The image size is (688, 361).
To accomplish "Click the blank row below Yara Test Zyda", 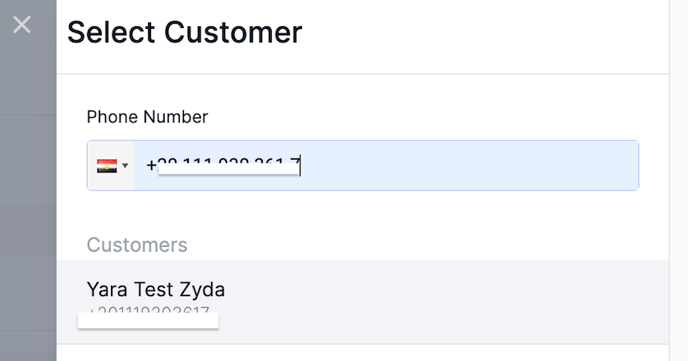I will point(363,353).
